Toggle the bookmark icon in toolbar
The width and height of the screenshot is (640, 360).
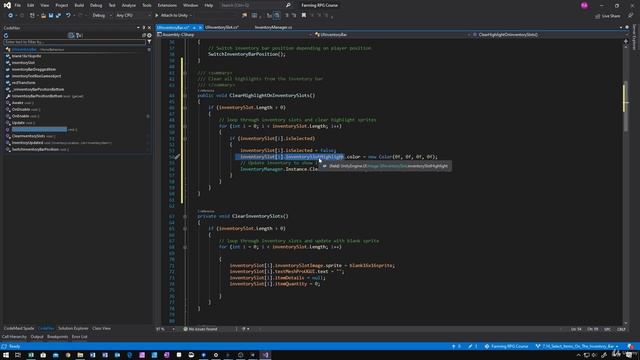click(x=304, y=16)
